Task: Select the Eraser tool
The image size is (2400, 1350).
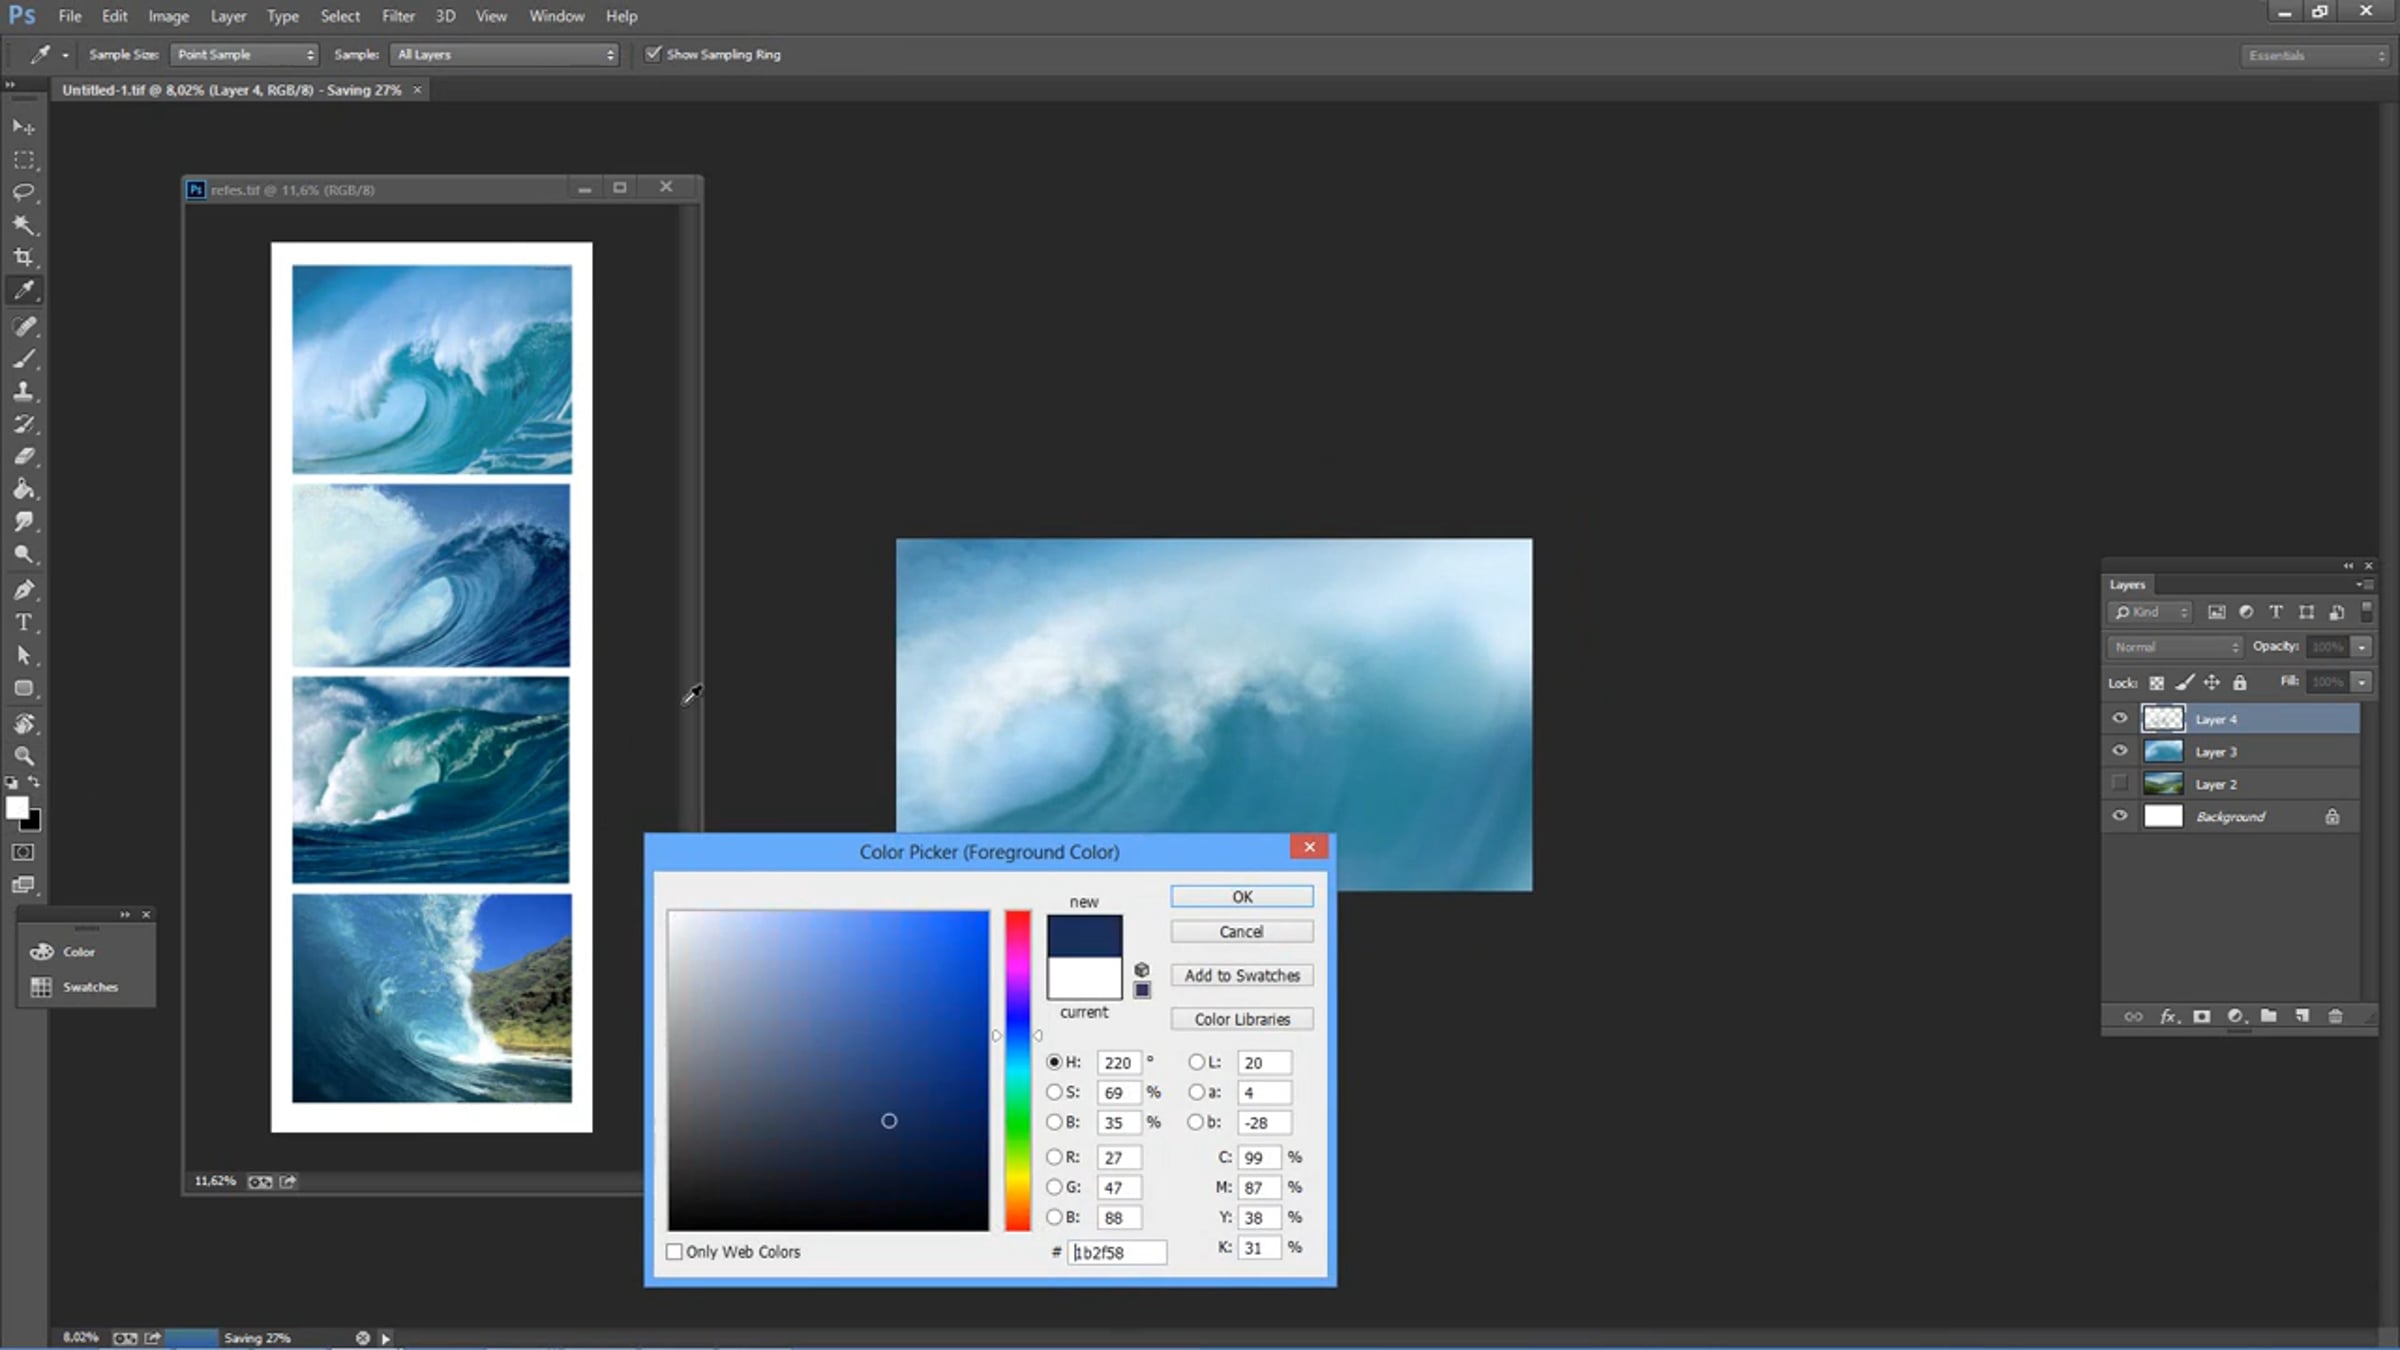Action: click(24, 456)
